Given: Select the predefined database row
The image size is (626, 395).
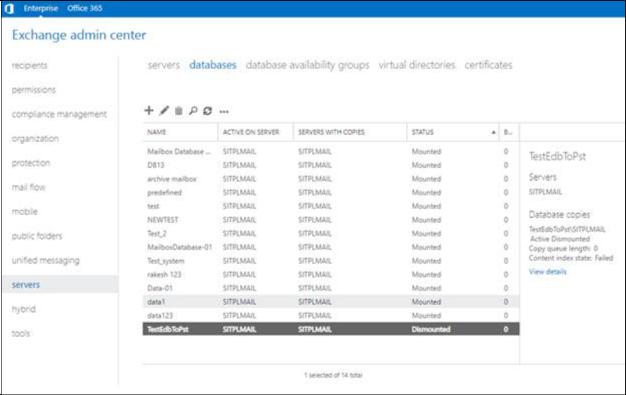Looking at the screenshot, I should tap(331, 193).
